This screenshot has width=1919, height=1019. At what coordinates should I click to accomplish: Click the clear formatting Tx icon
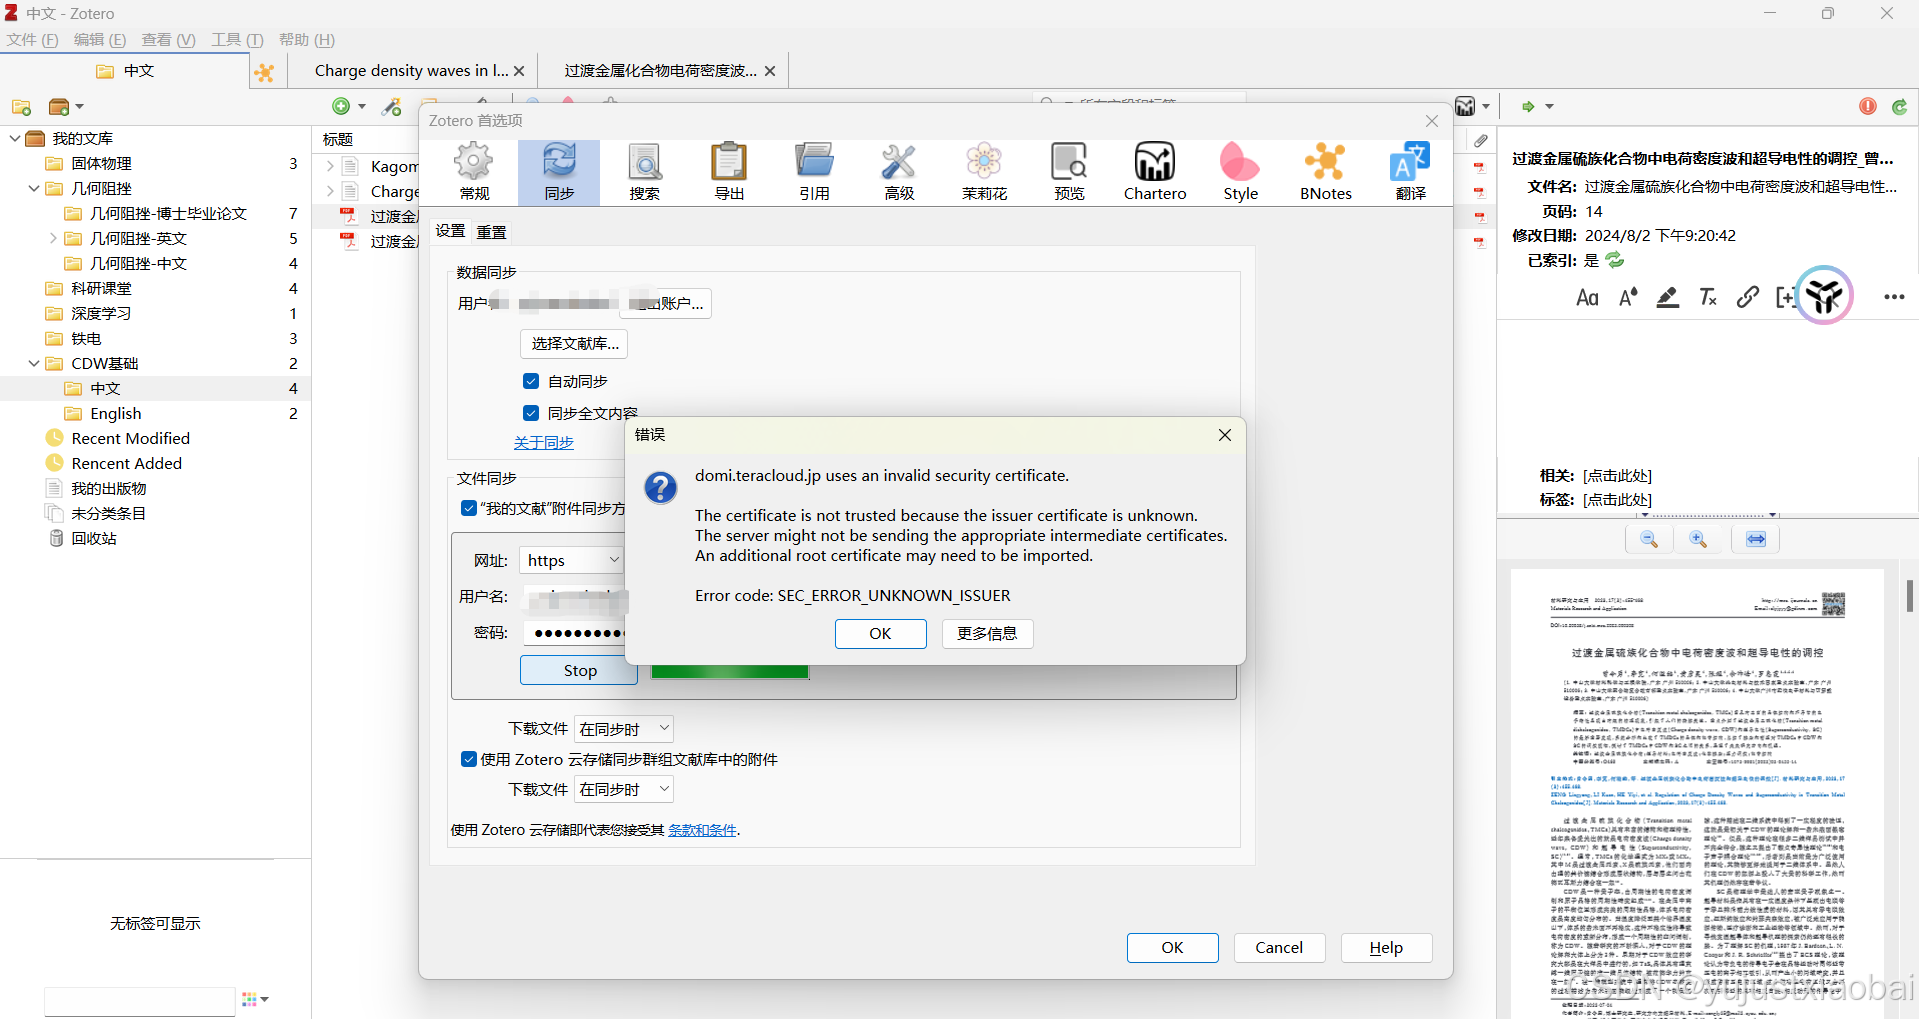click(1707, 297)
